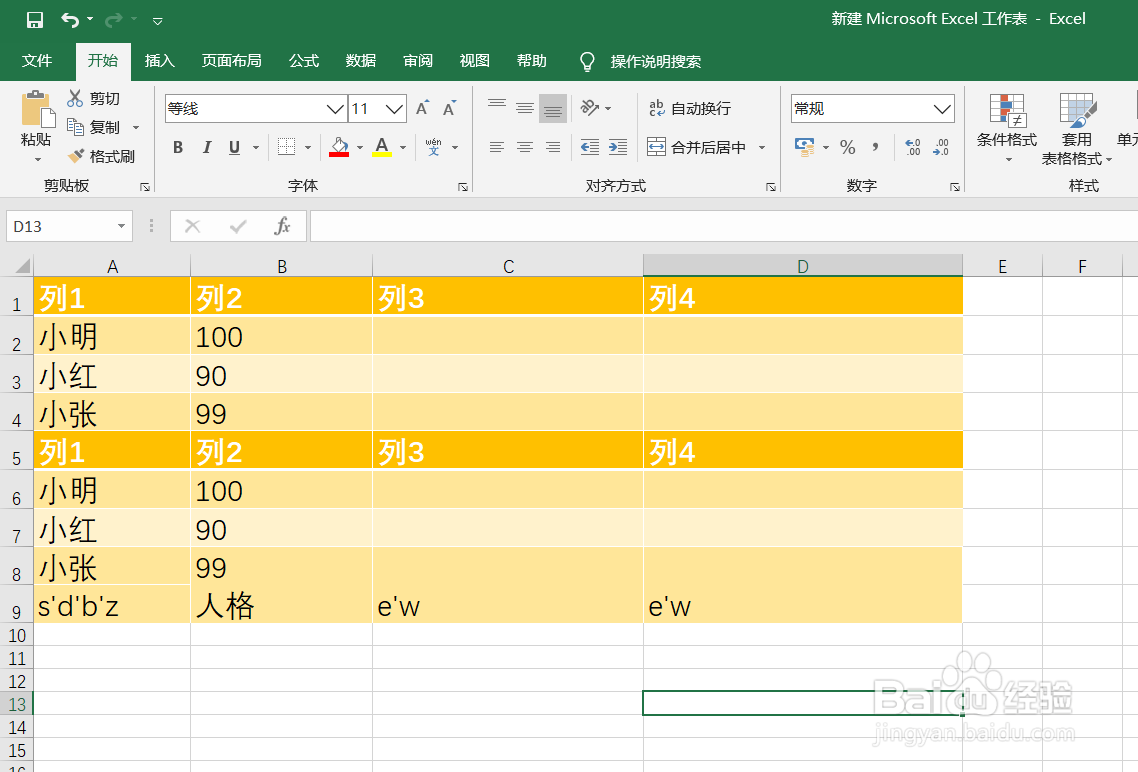Click the insert function fx icon
Viewport: 1138px width, 772px height.
click(x=282, y=226)
